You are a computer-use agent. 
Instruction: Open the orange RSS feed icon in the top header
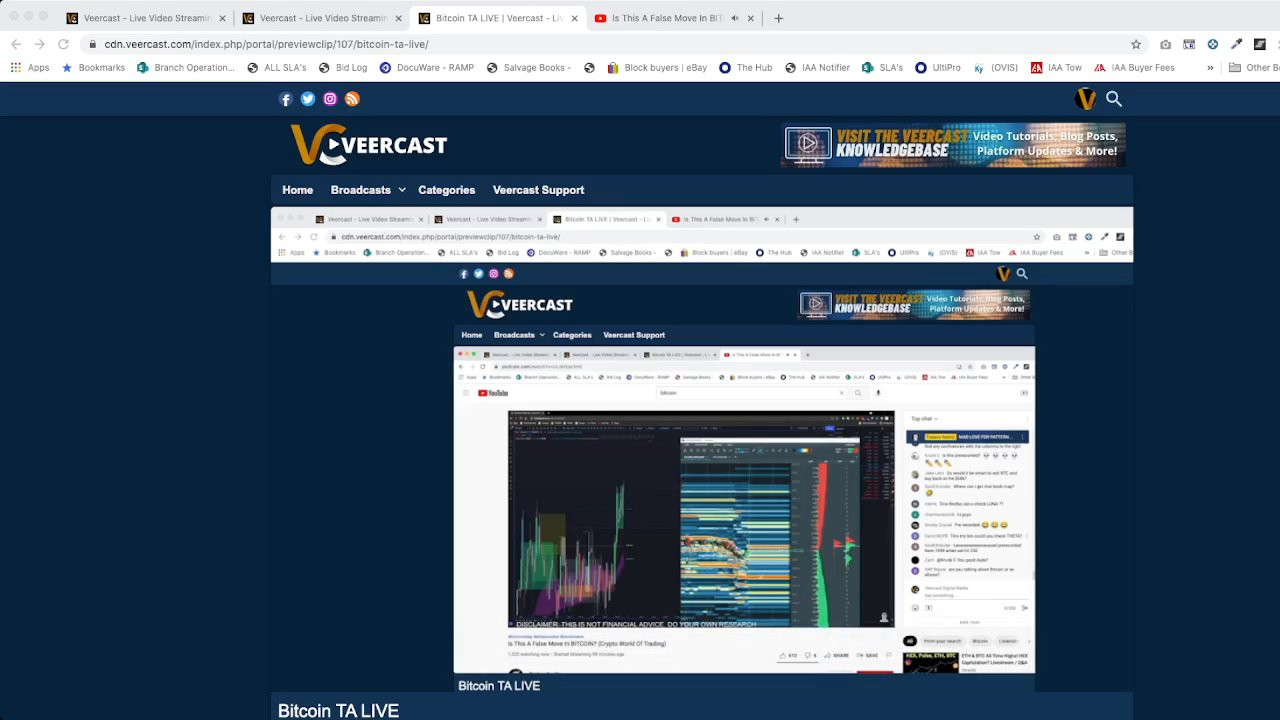352,99
